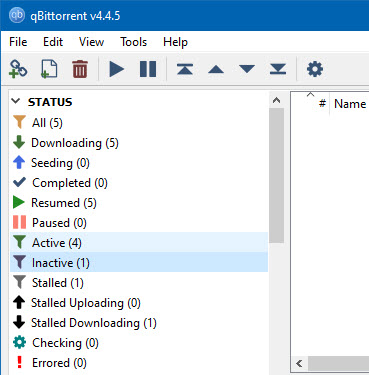Show Resumed (5) torrents

click(x=139, y=203)
